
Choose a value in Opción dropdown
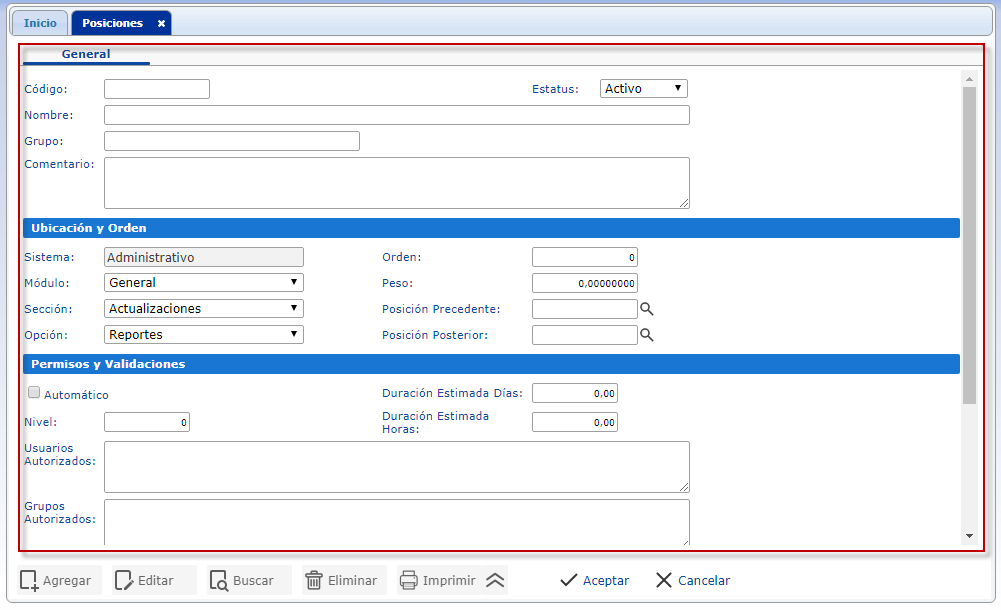[204, 335]
